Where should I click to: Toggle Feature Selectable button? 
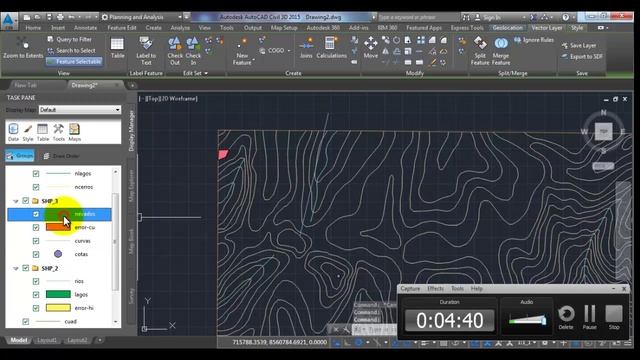pos(74,61)
